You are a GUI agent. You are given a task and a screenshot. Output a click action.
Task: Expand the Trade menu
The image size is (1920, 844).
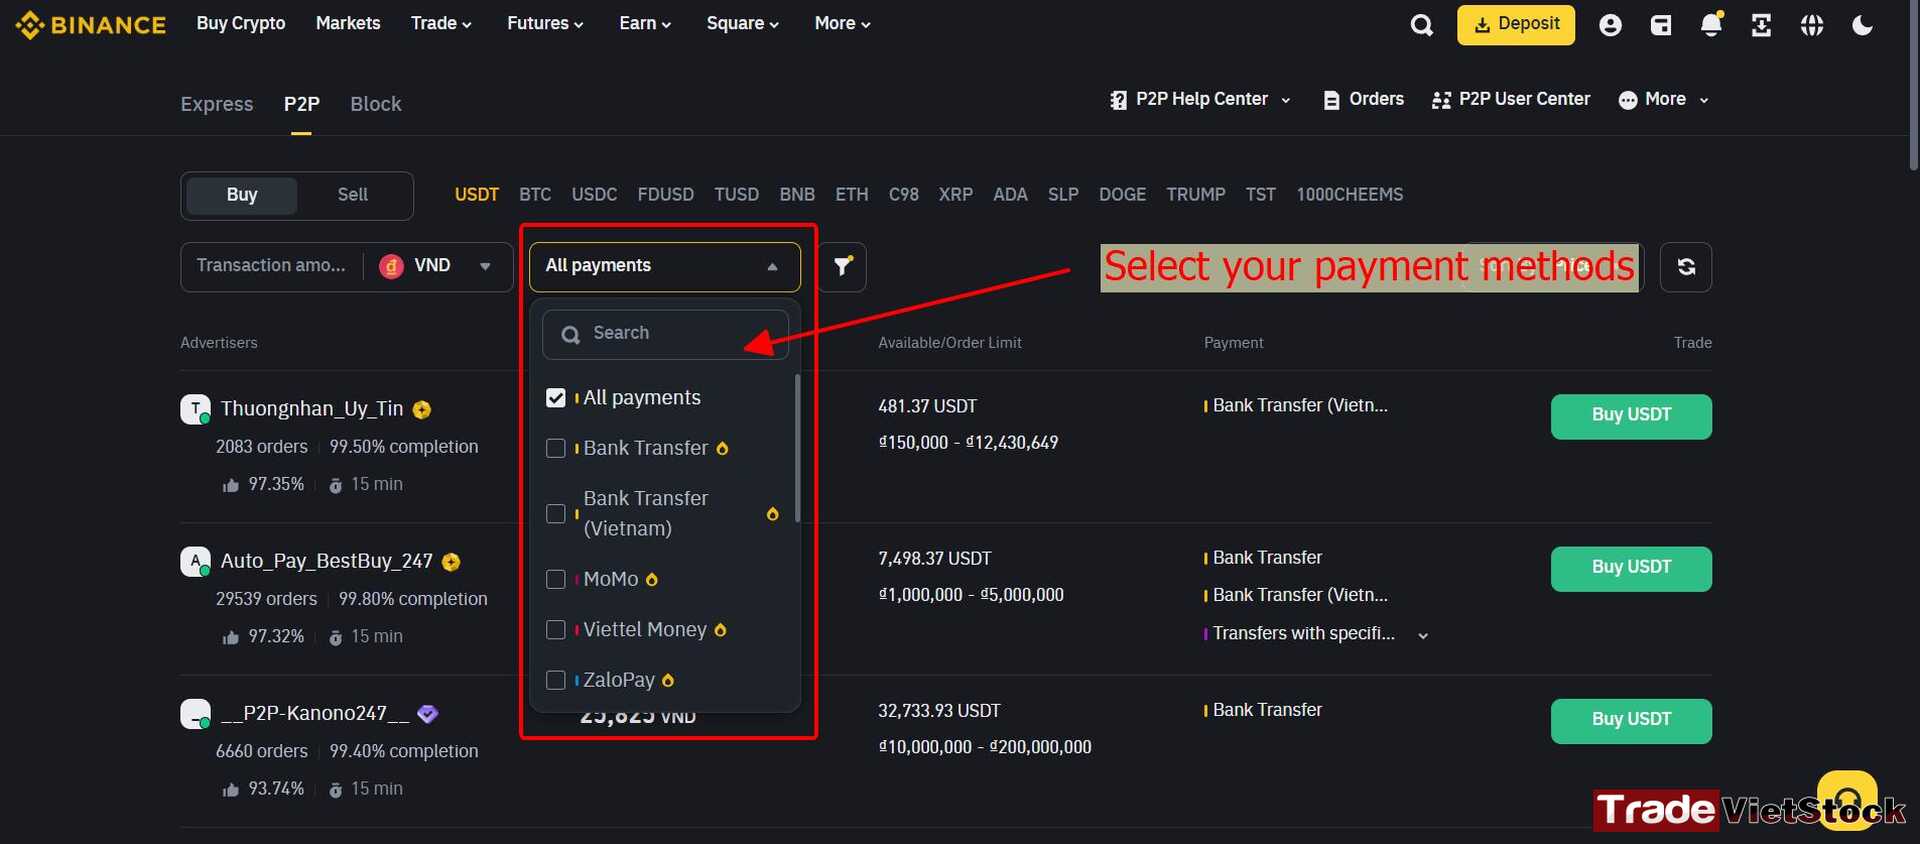click(x=441, y=23)
